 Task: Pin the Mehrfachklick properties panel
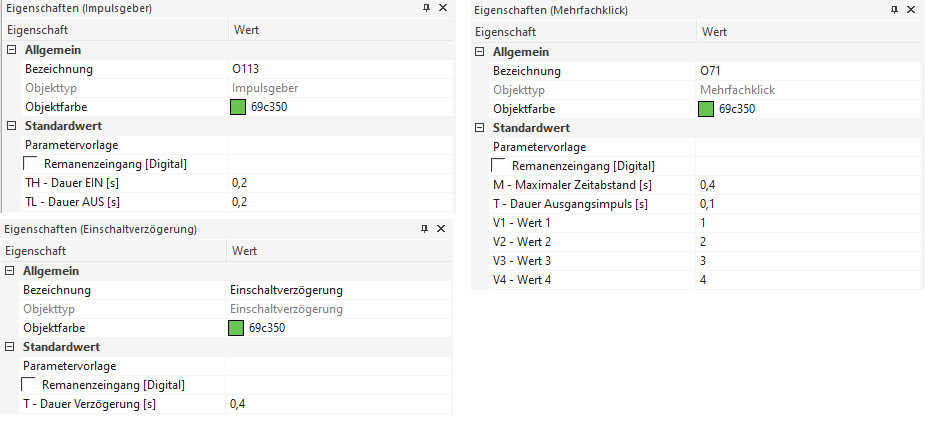[x=895, y=10]
